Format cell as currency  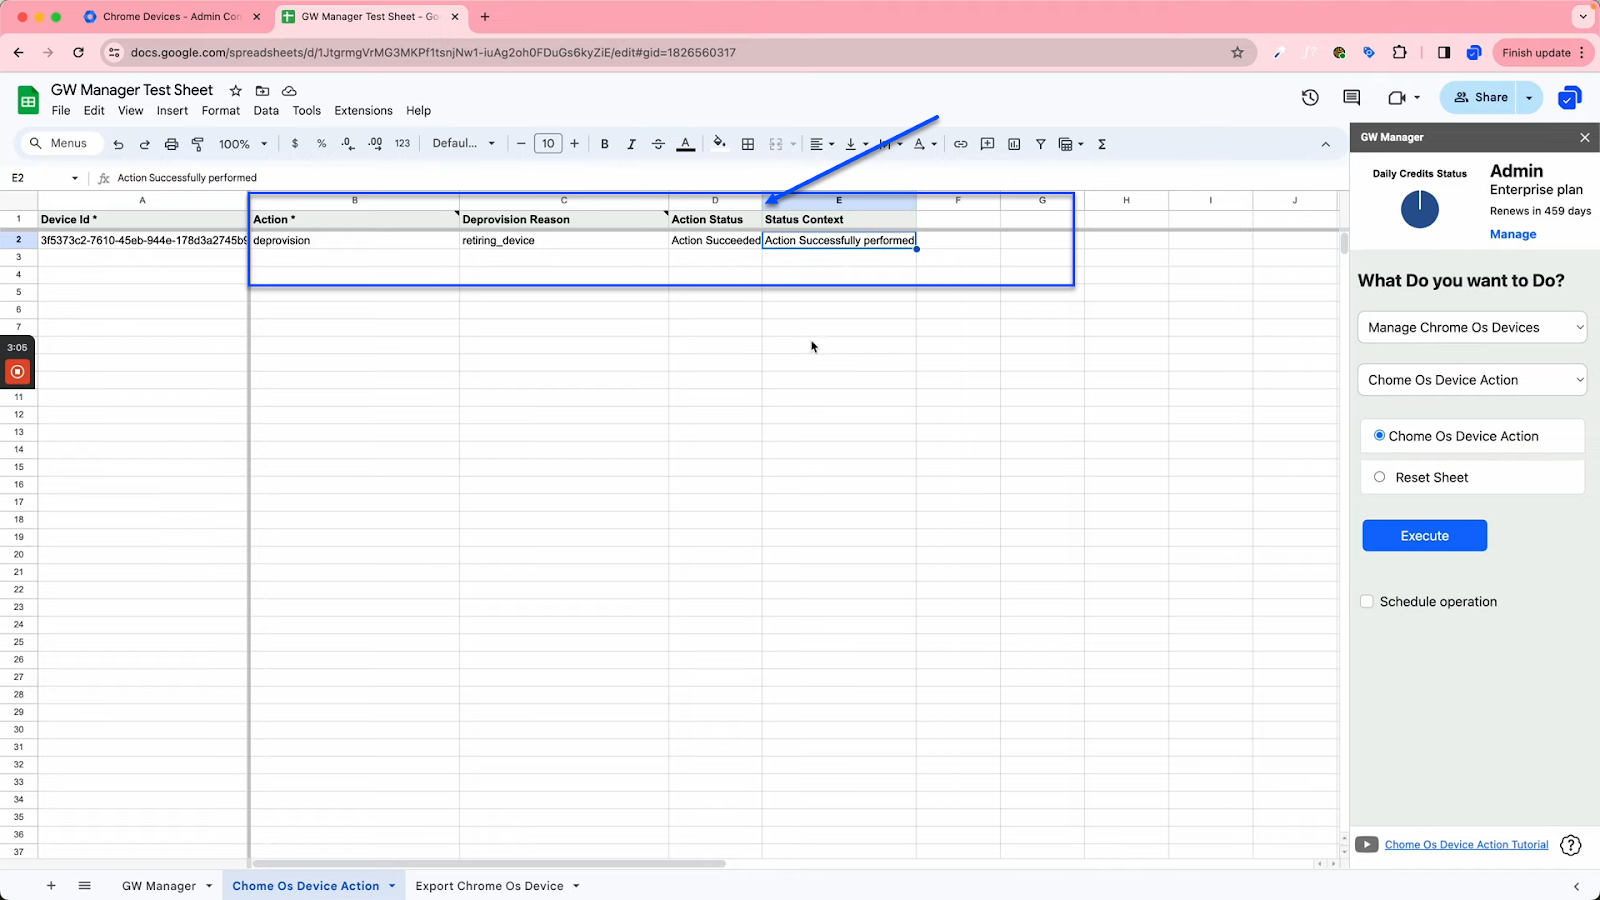295,144
